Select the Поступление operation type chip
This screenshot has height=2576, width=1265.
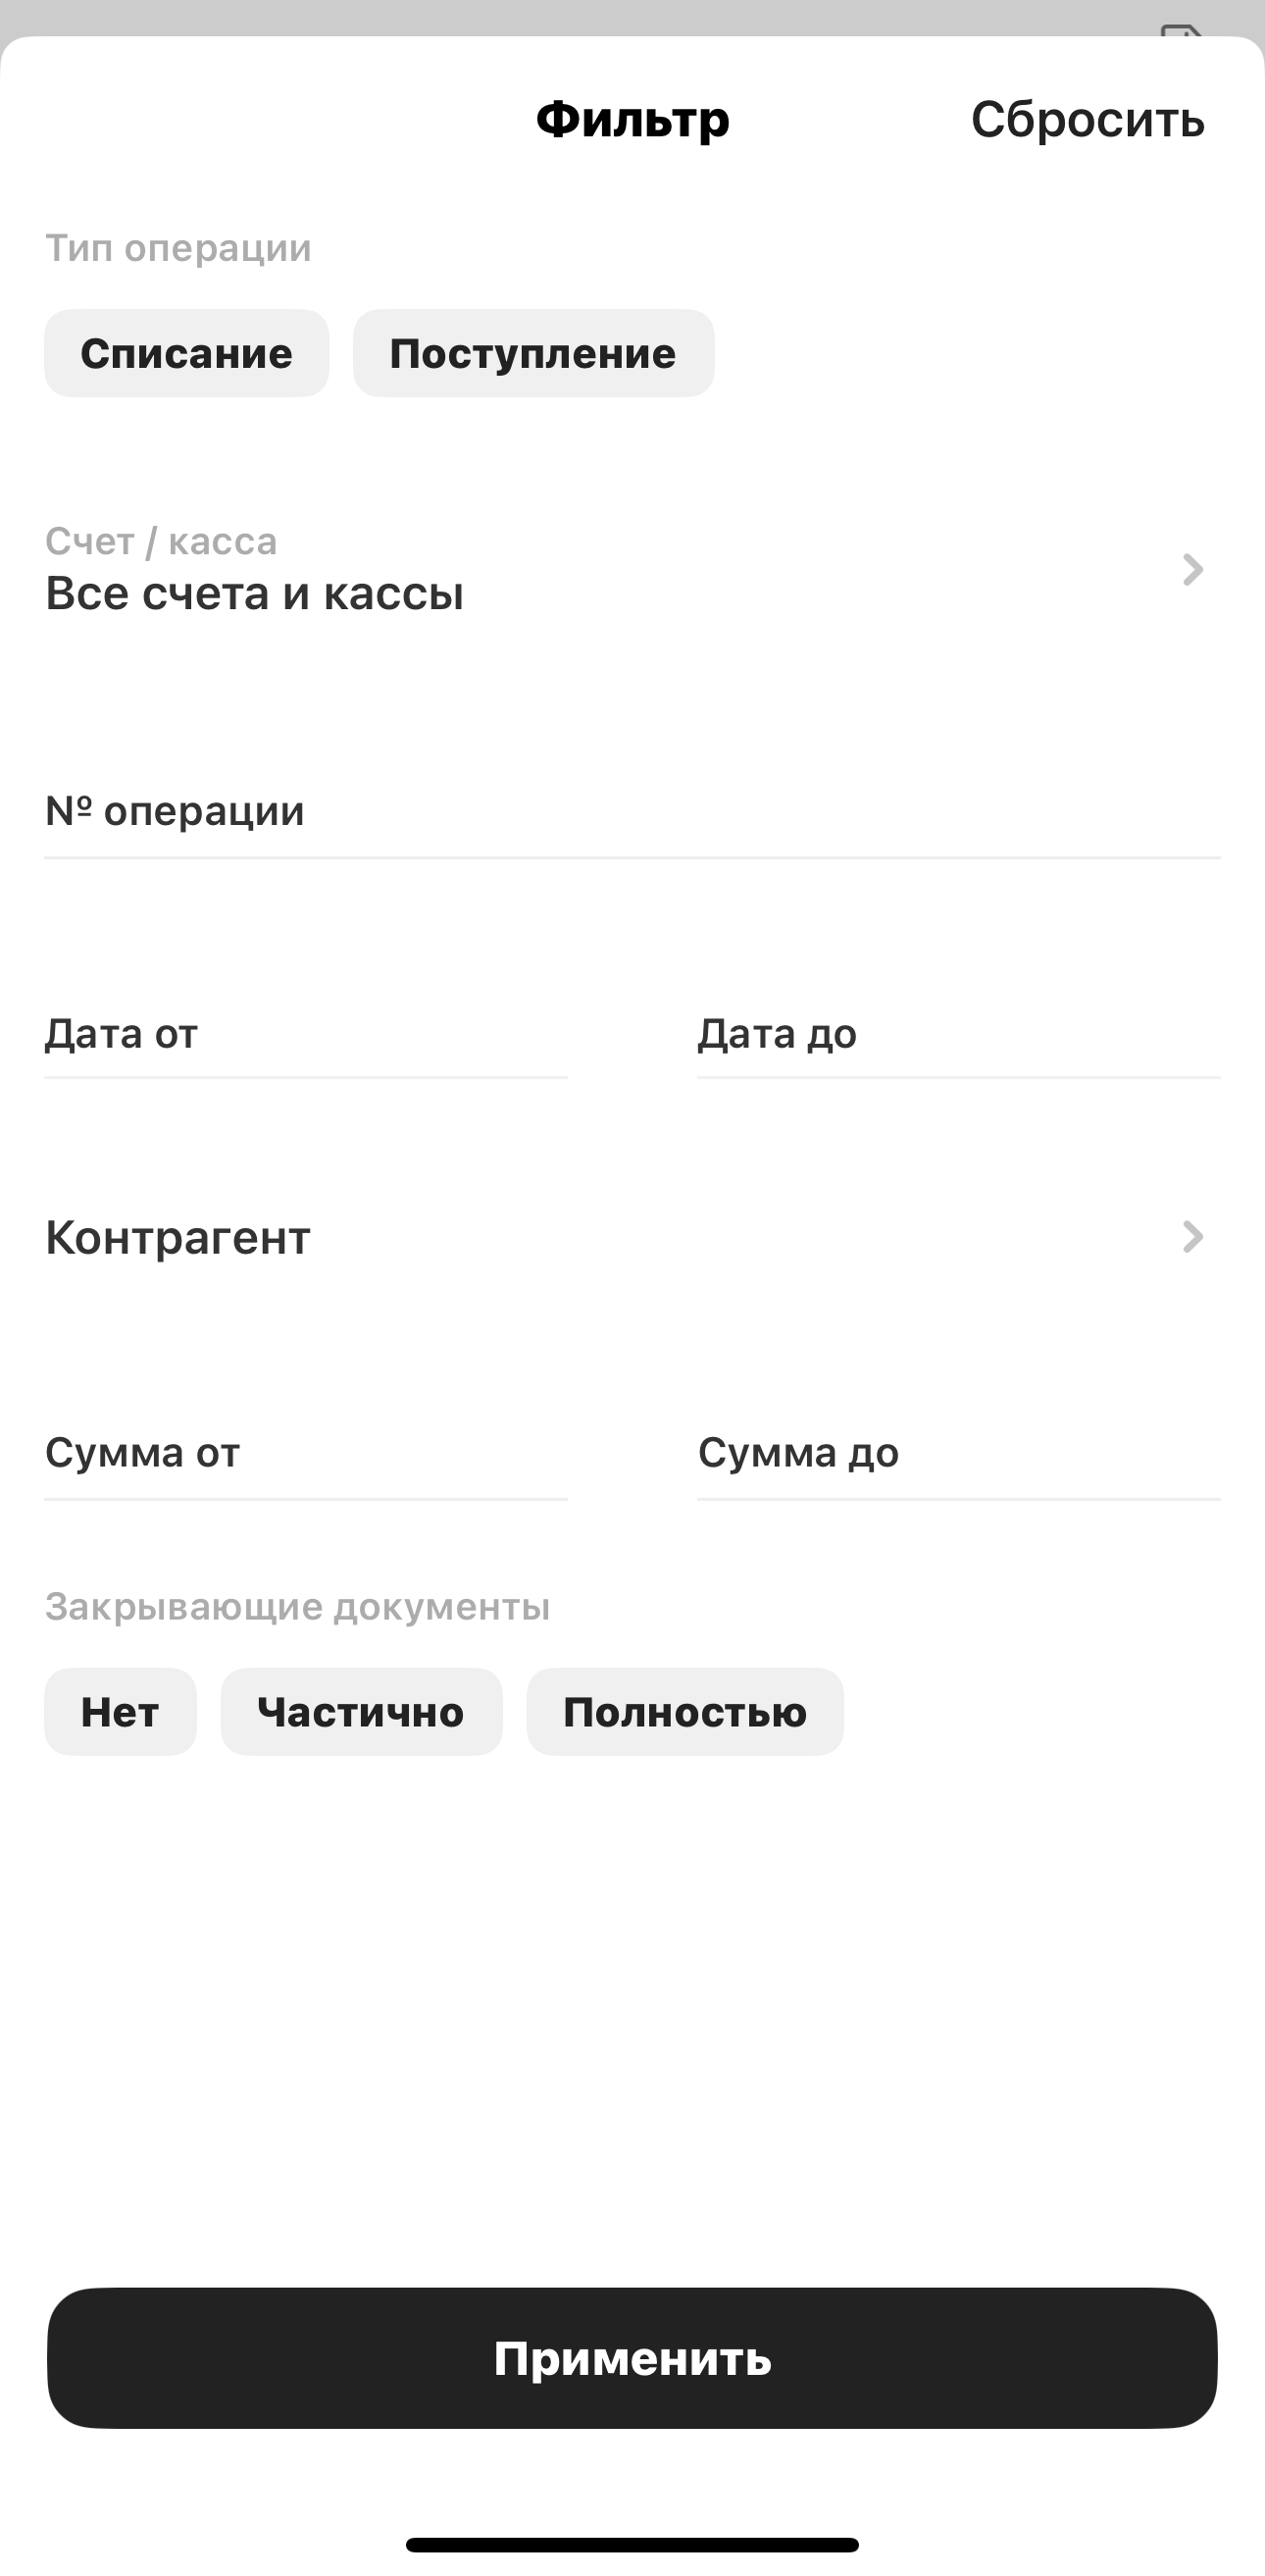(533, 353)
